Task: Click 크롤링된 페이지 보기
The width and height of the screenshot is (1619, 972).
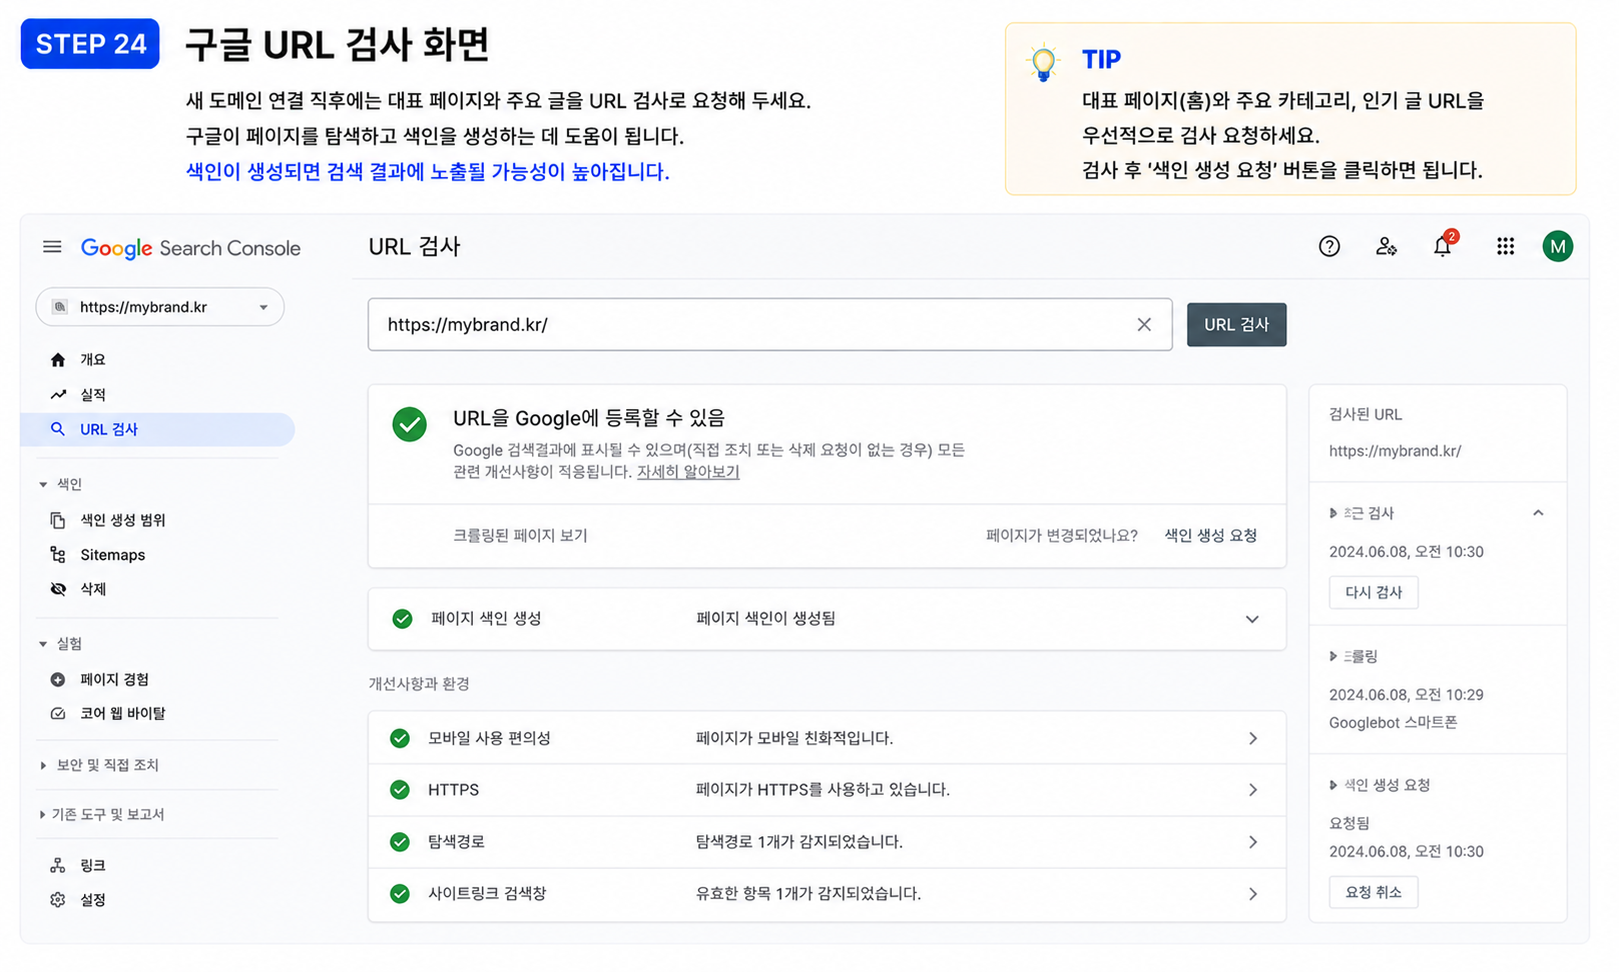Action: [520, 536]
